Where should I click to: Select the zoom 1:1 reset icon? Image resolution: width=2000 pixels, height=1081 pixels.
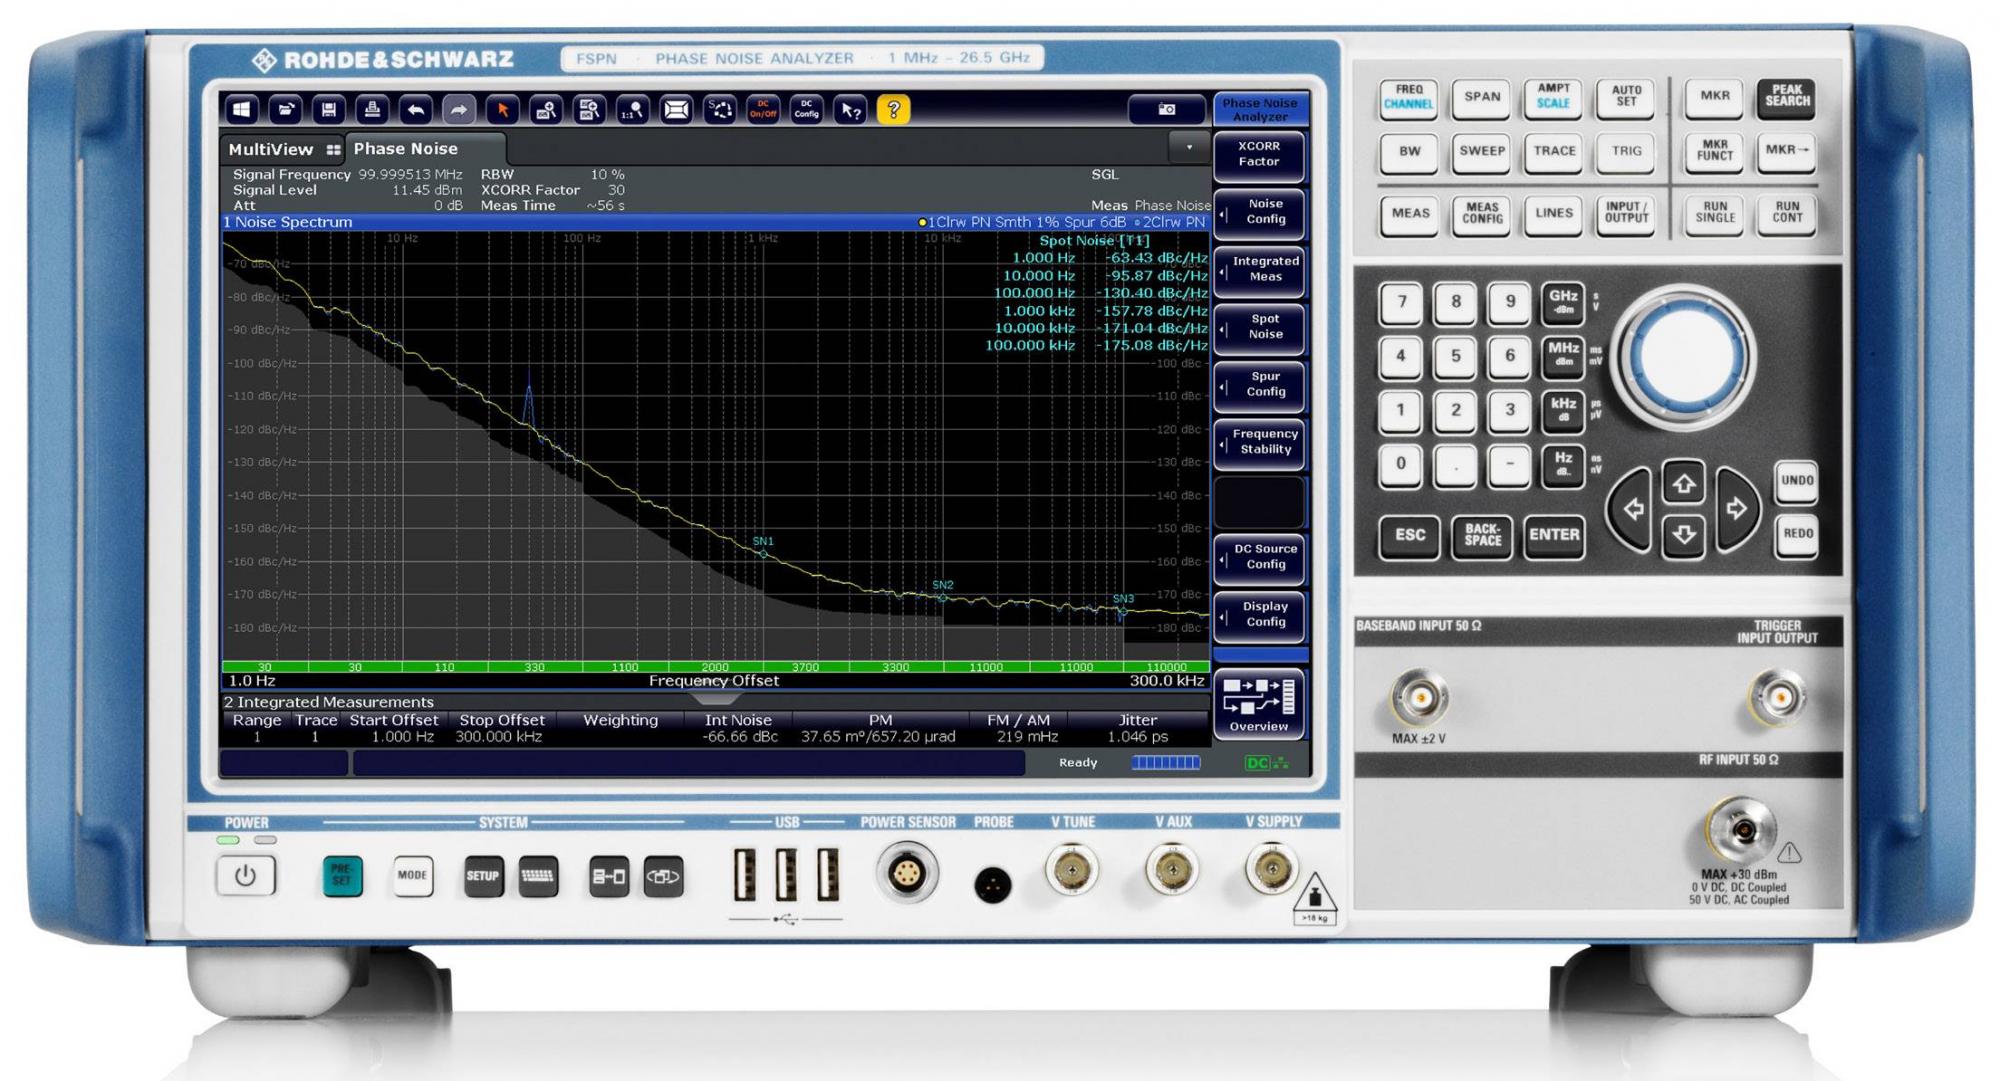click(x=633, y=110)
